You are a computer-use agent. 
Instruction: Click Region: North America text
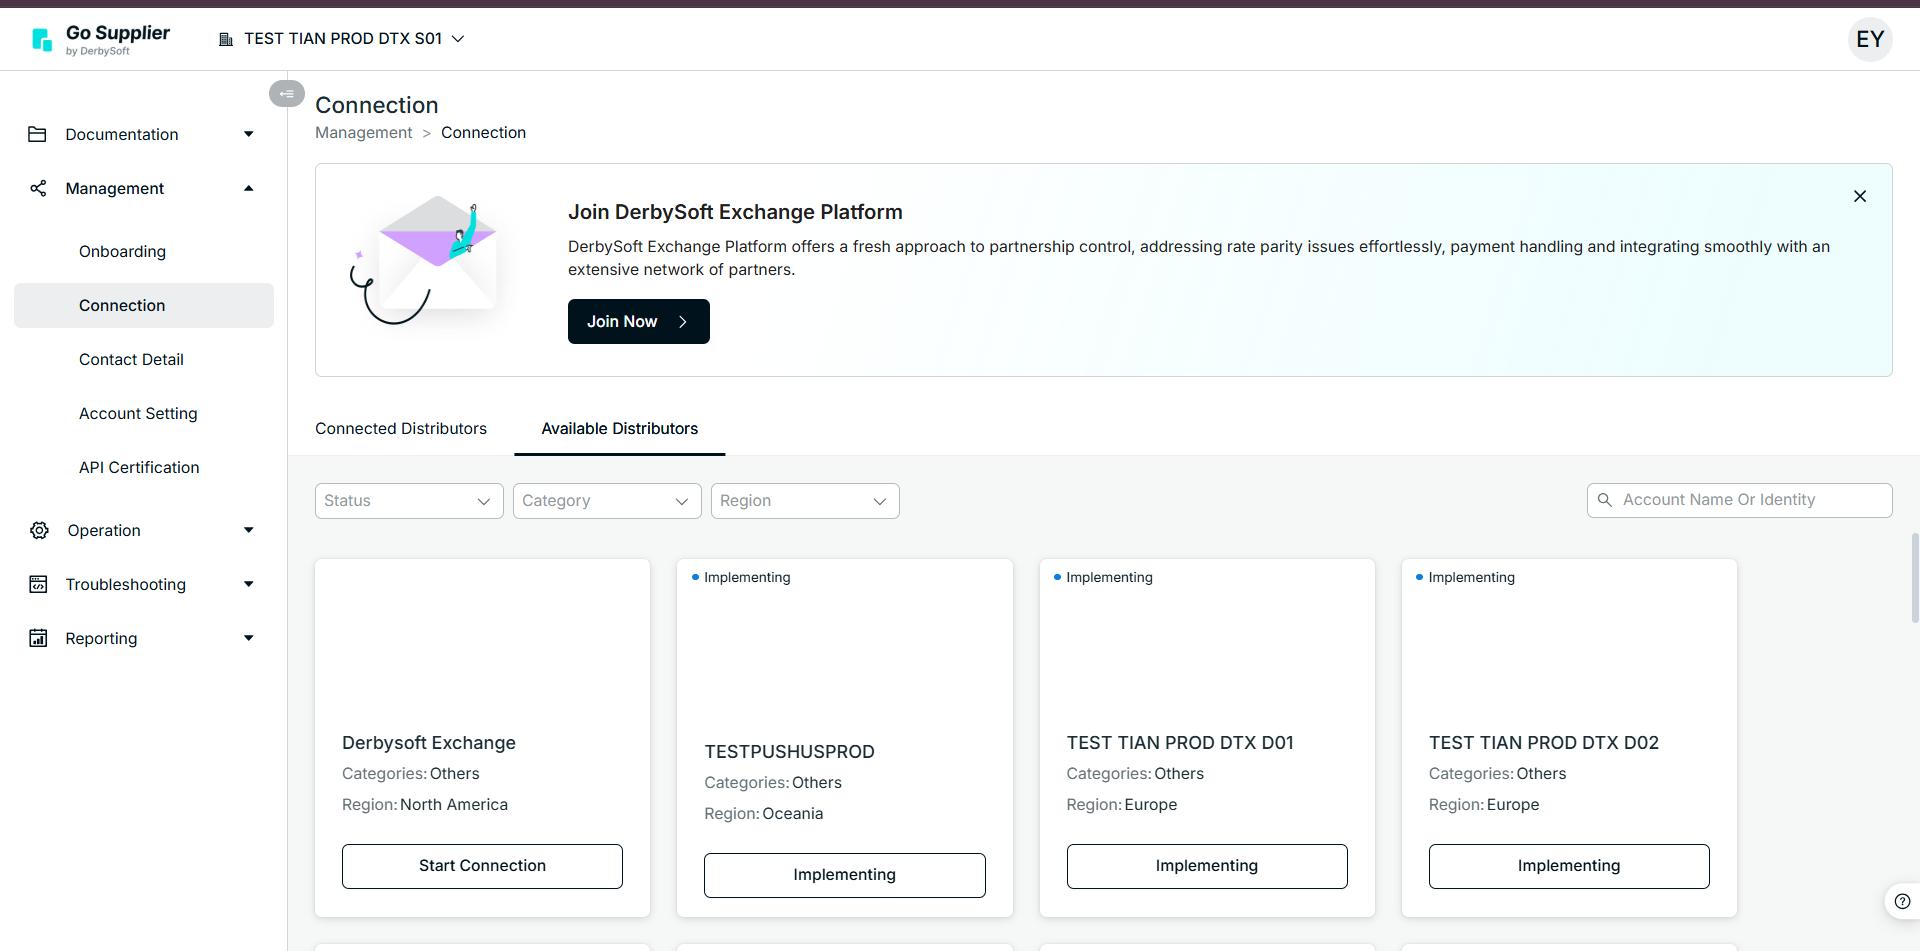coord(425,805)
